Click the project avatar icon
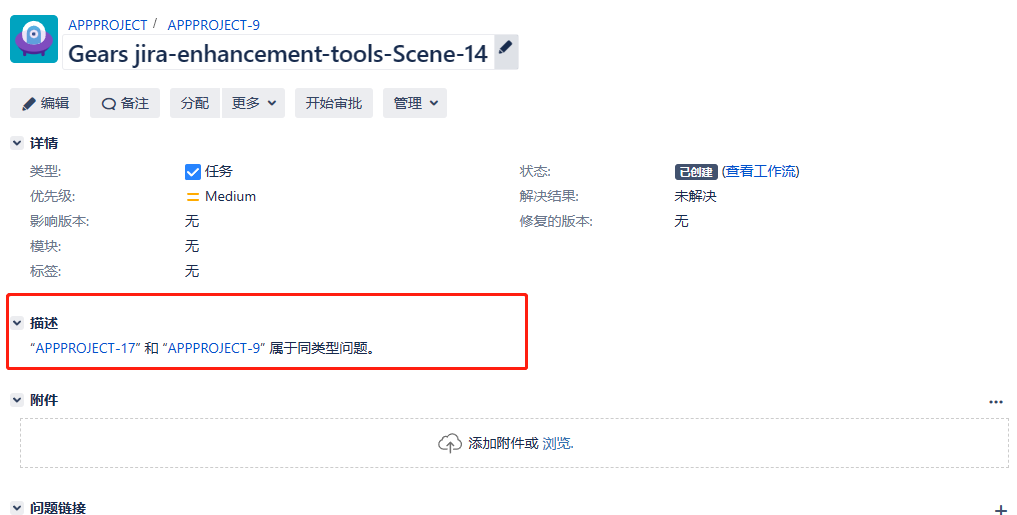Image resolution: width=1017 pixels, height=515 pixels. click(x=34, y=40)
